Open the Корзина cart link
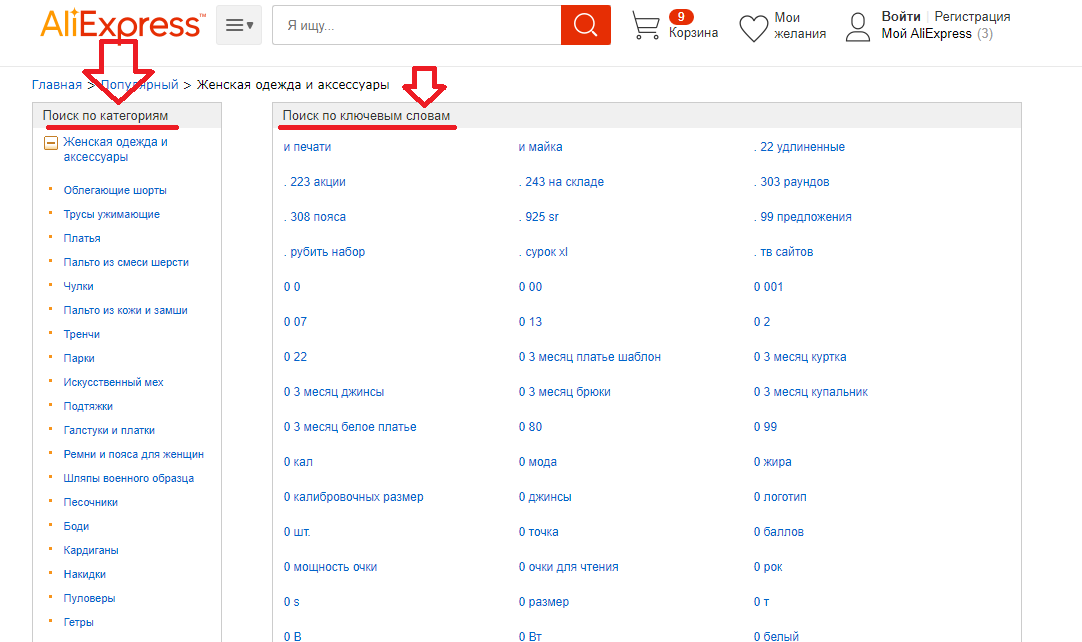This screenshot has height=642, width=1082. [x=693, y=33]
